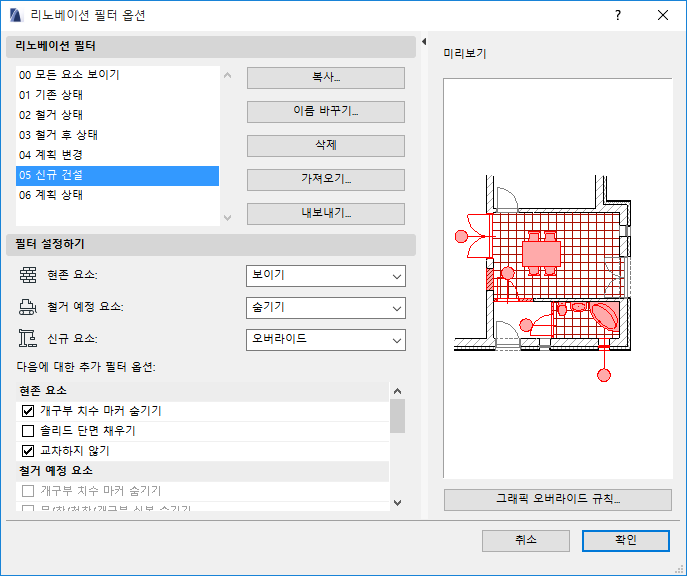
Task: Click the existing elements brick wall icon
Action: (28, 275)
